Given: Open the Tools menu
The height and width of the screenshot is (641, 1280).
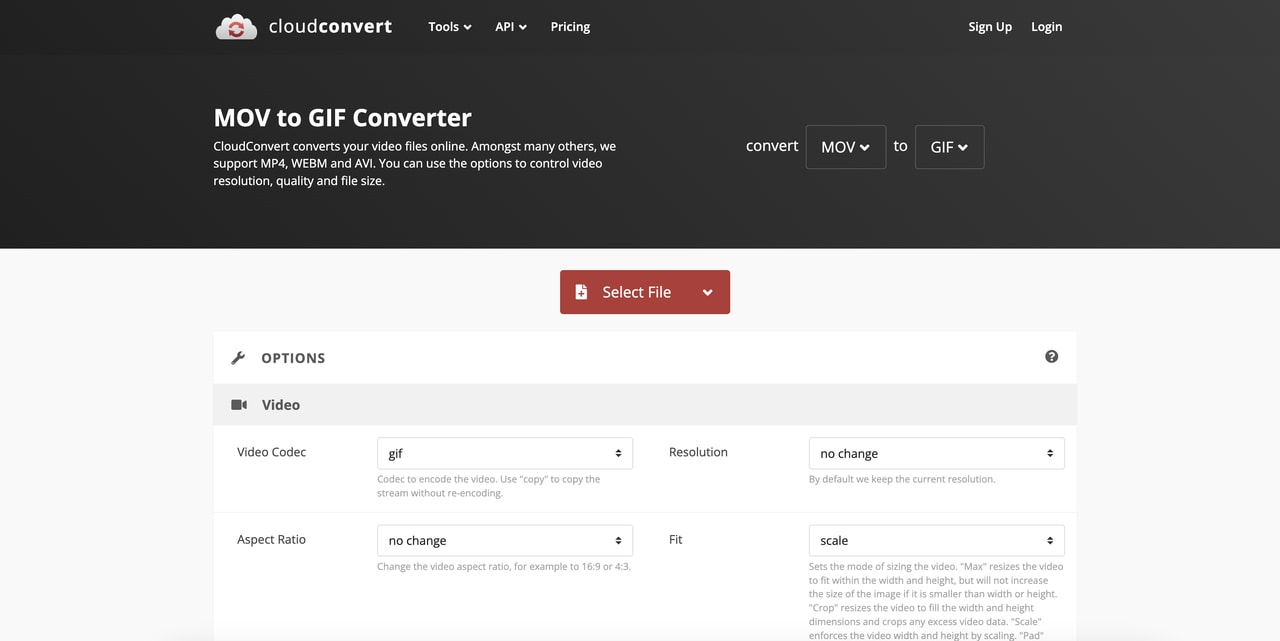Looking at the screenshot, I should click(449, 27).
